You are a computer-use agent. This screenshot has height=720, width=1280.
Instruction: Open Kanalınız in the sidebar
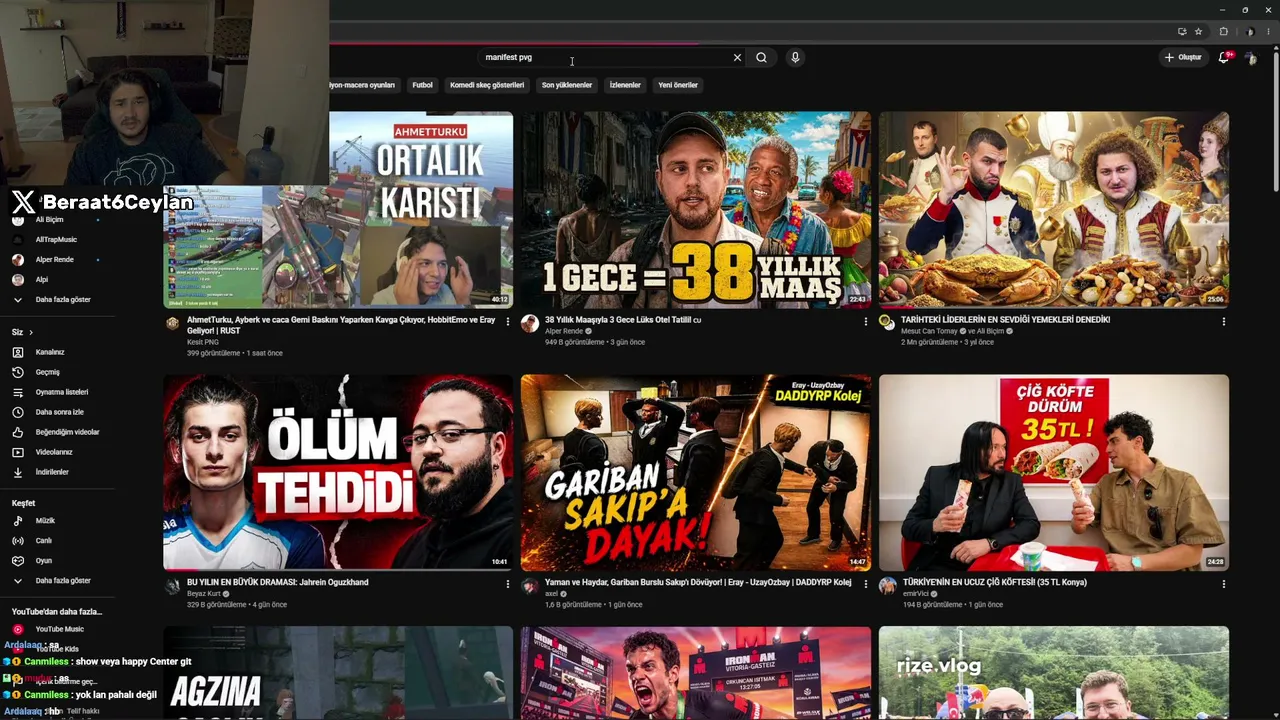(56, 352)
